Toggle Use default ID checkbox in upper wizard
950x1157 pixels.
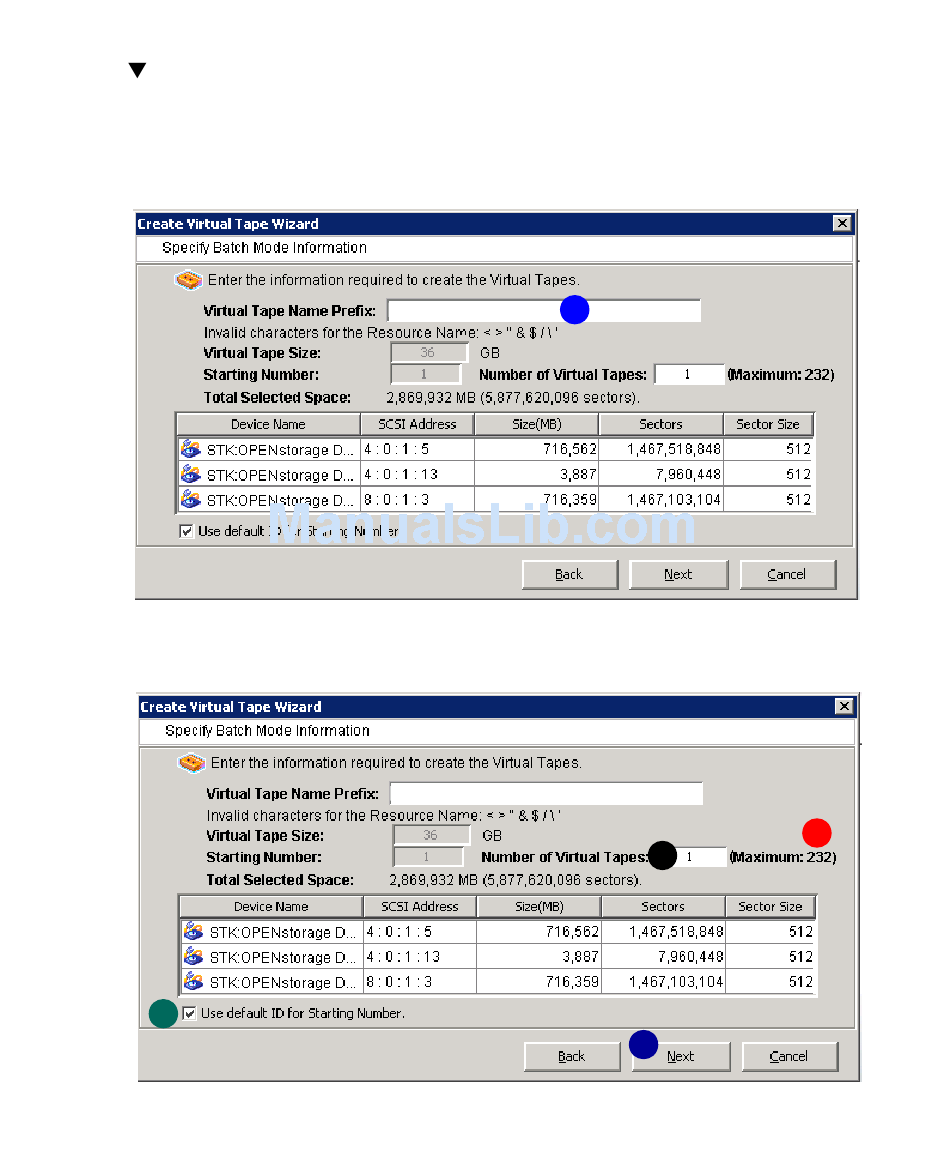186,531
